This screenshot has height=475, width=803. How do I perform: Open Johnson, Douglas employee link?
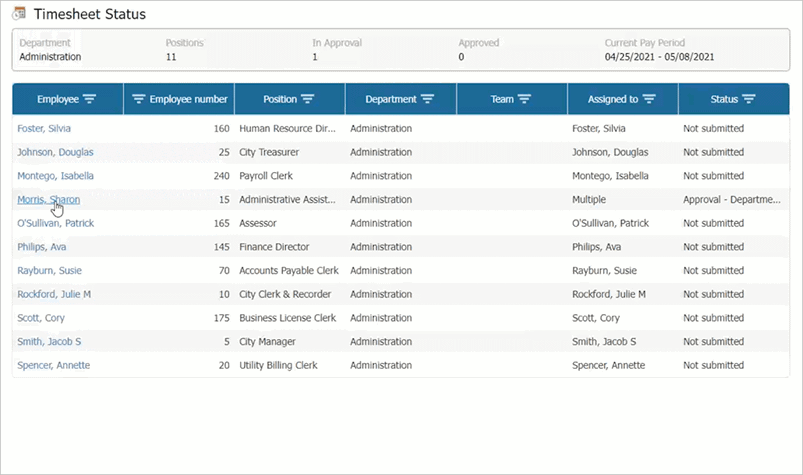pos(55,152)
